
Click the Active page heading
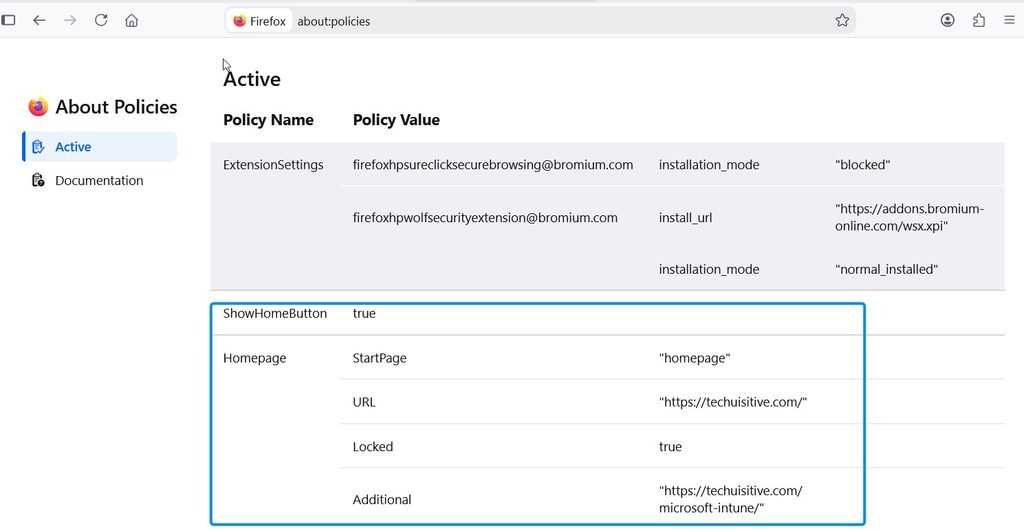click(252, 79)
